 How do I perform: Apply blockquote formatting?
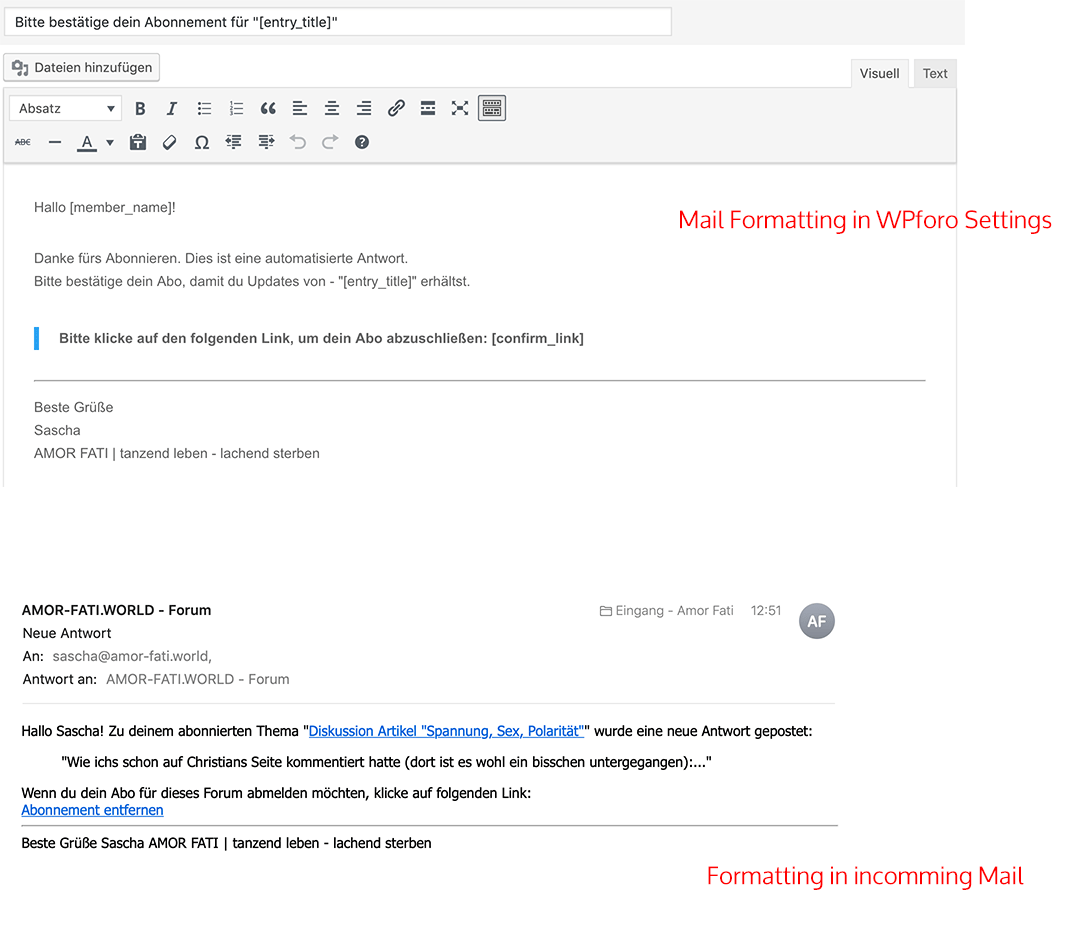pos(268,108)
